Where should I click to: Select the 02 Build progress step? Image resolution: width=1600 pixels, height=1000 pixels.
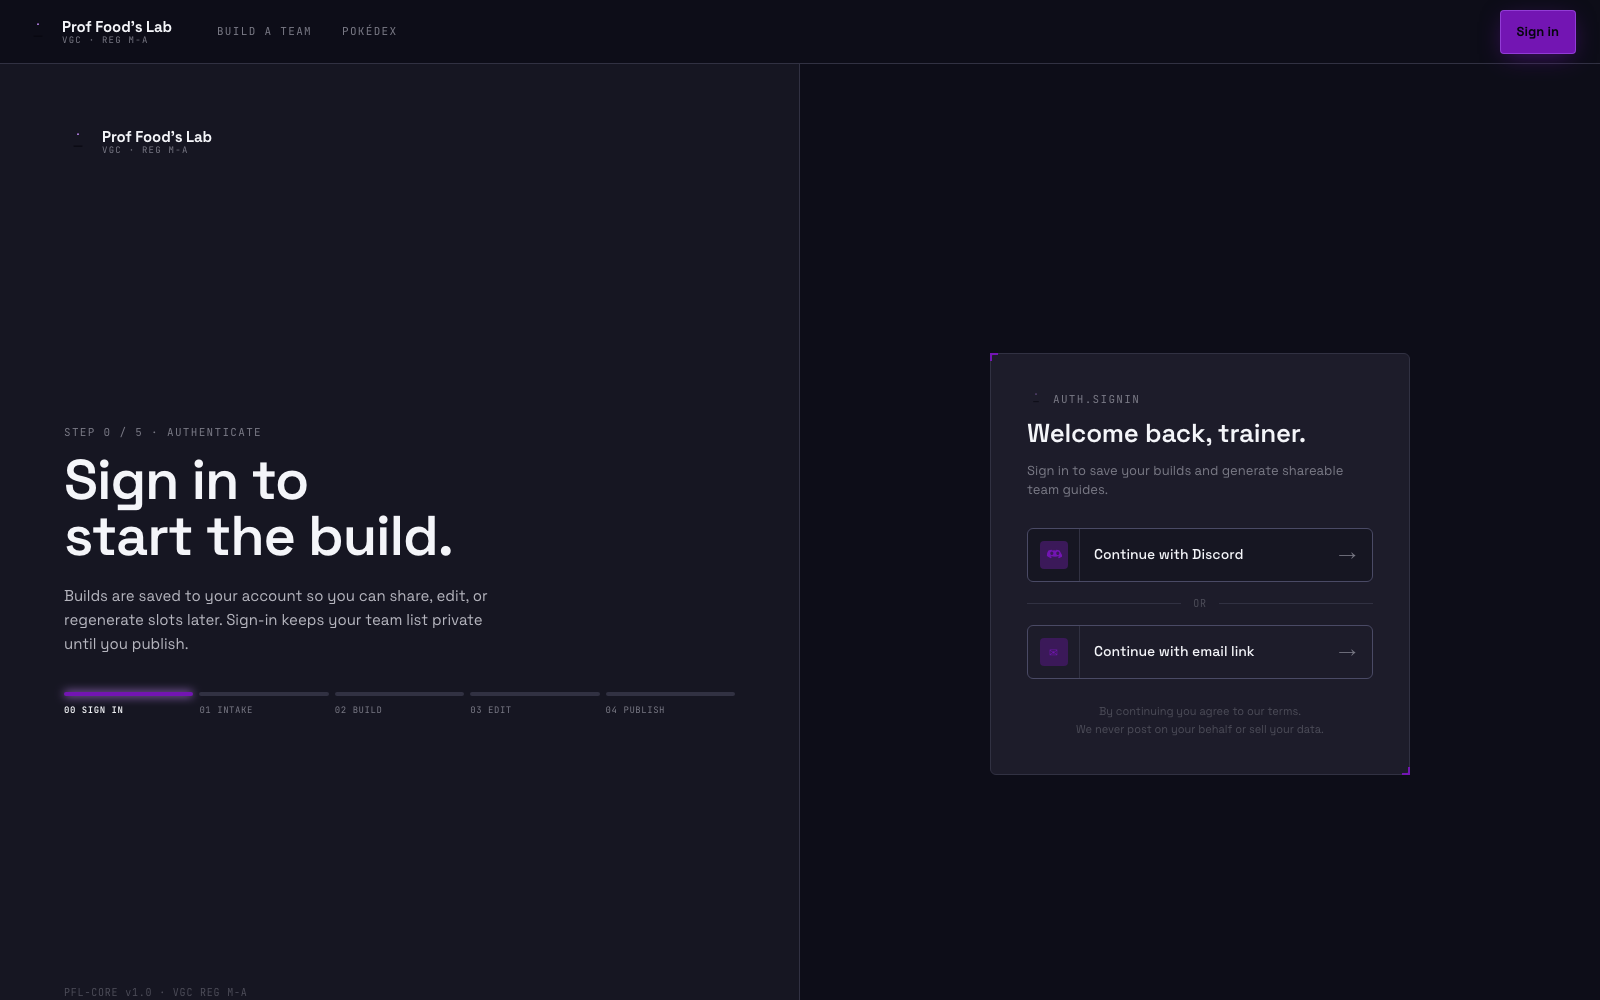coord(399,702)
